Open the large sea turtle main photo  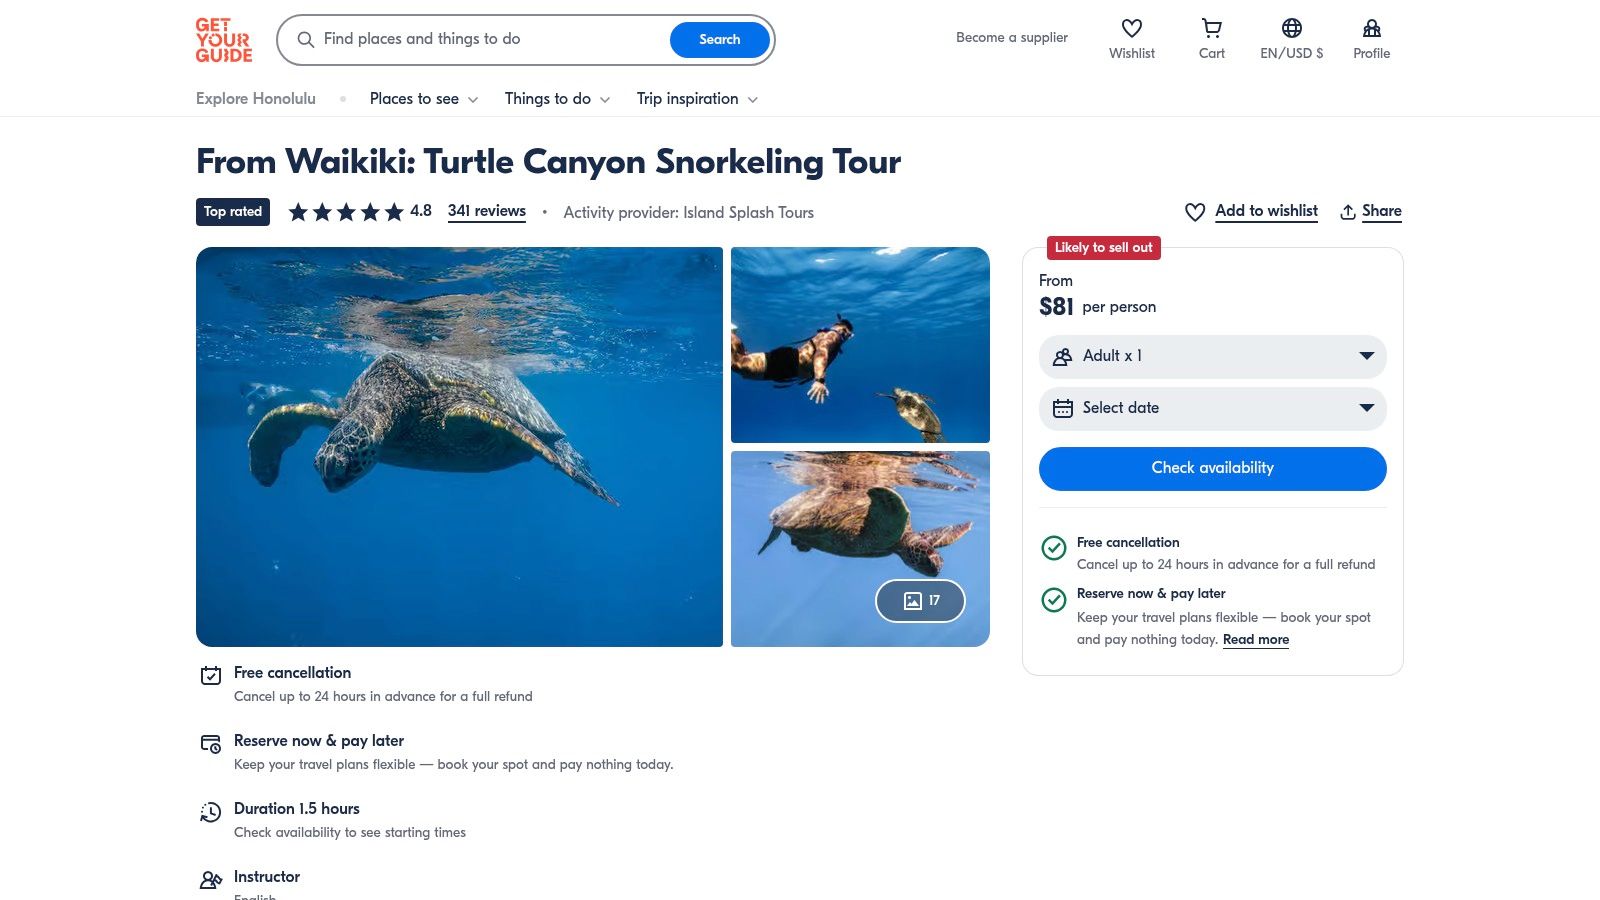point(459,446)
